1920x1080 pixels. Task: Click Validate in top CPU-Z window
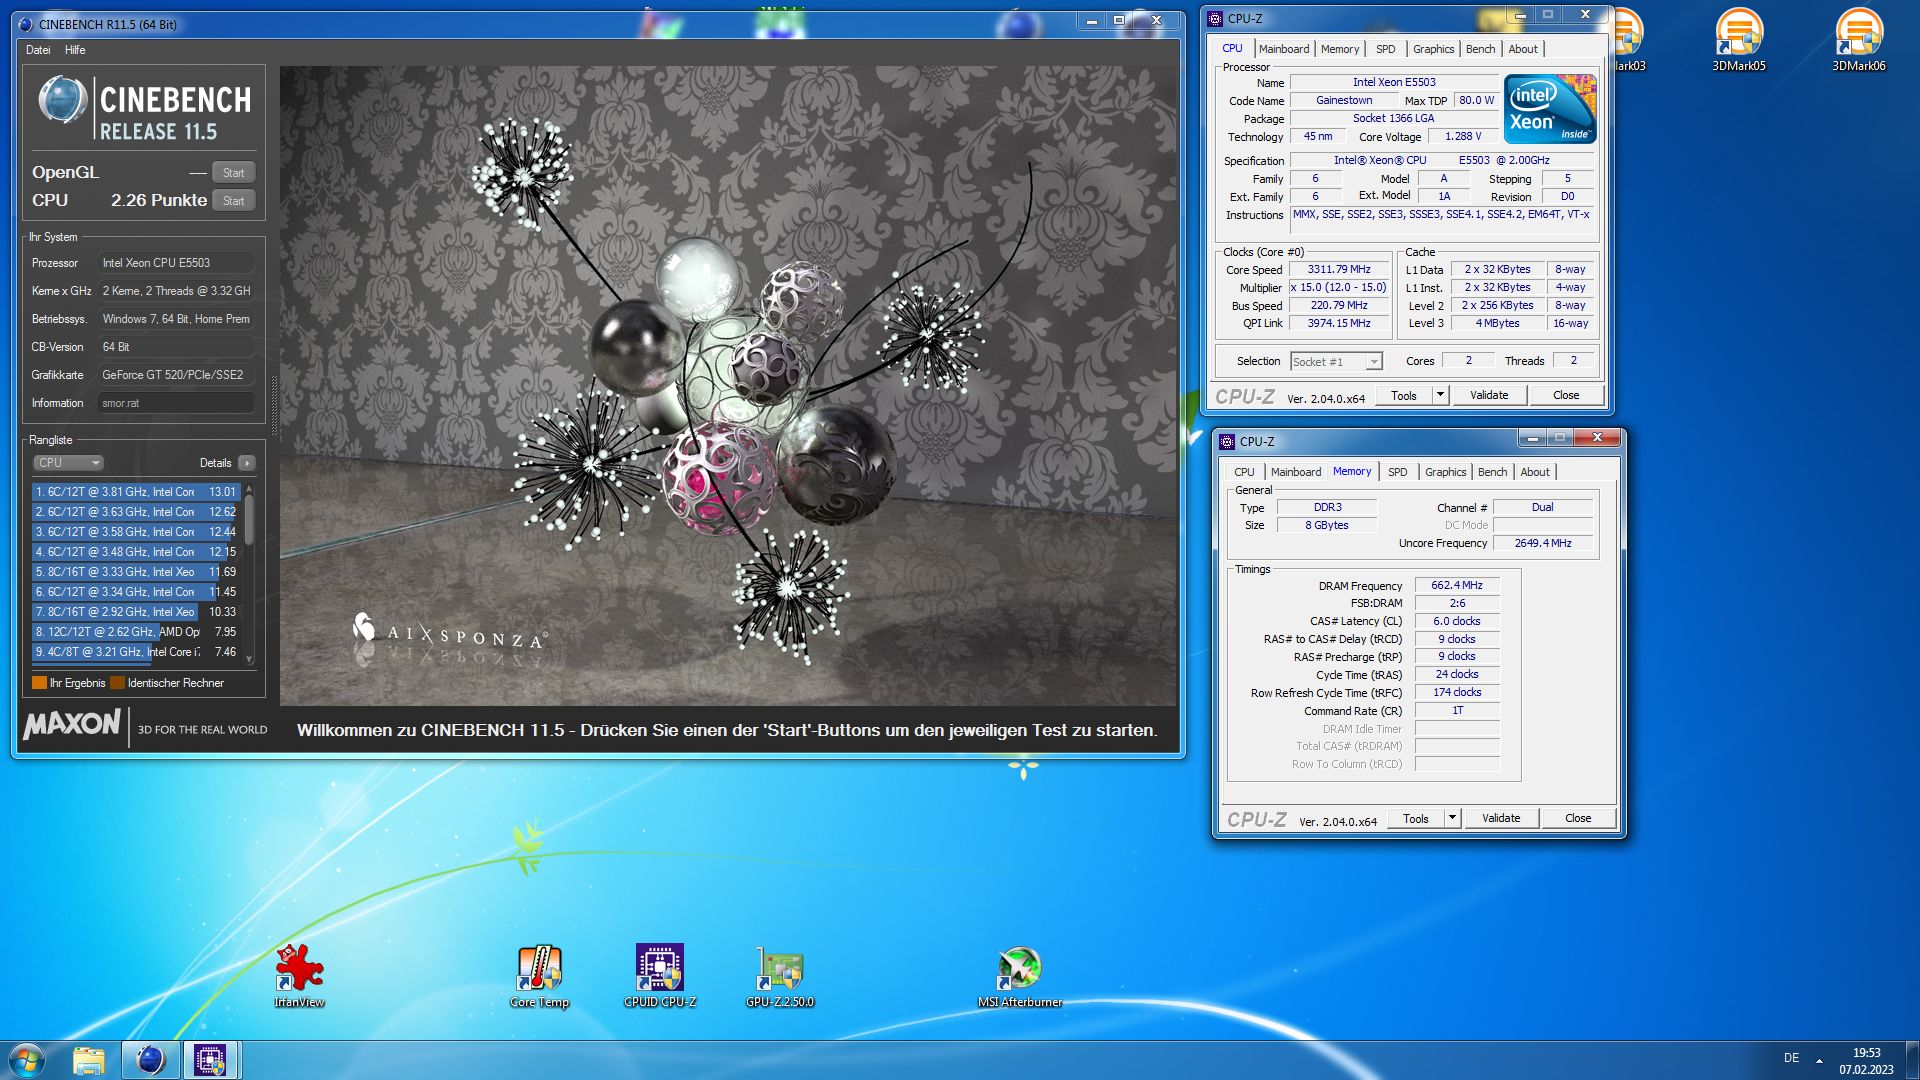coord(1489,395)
